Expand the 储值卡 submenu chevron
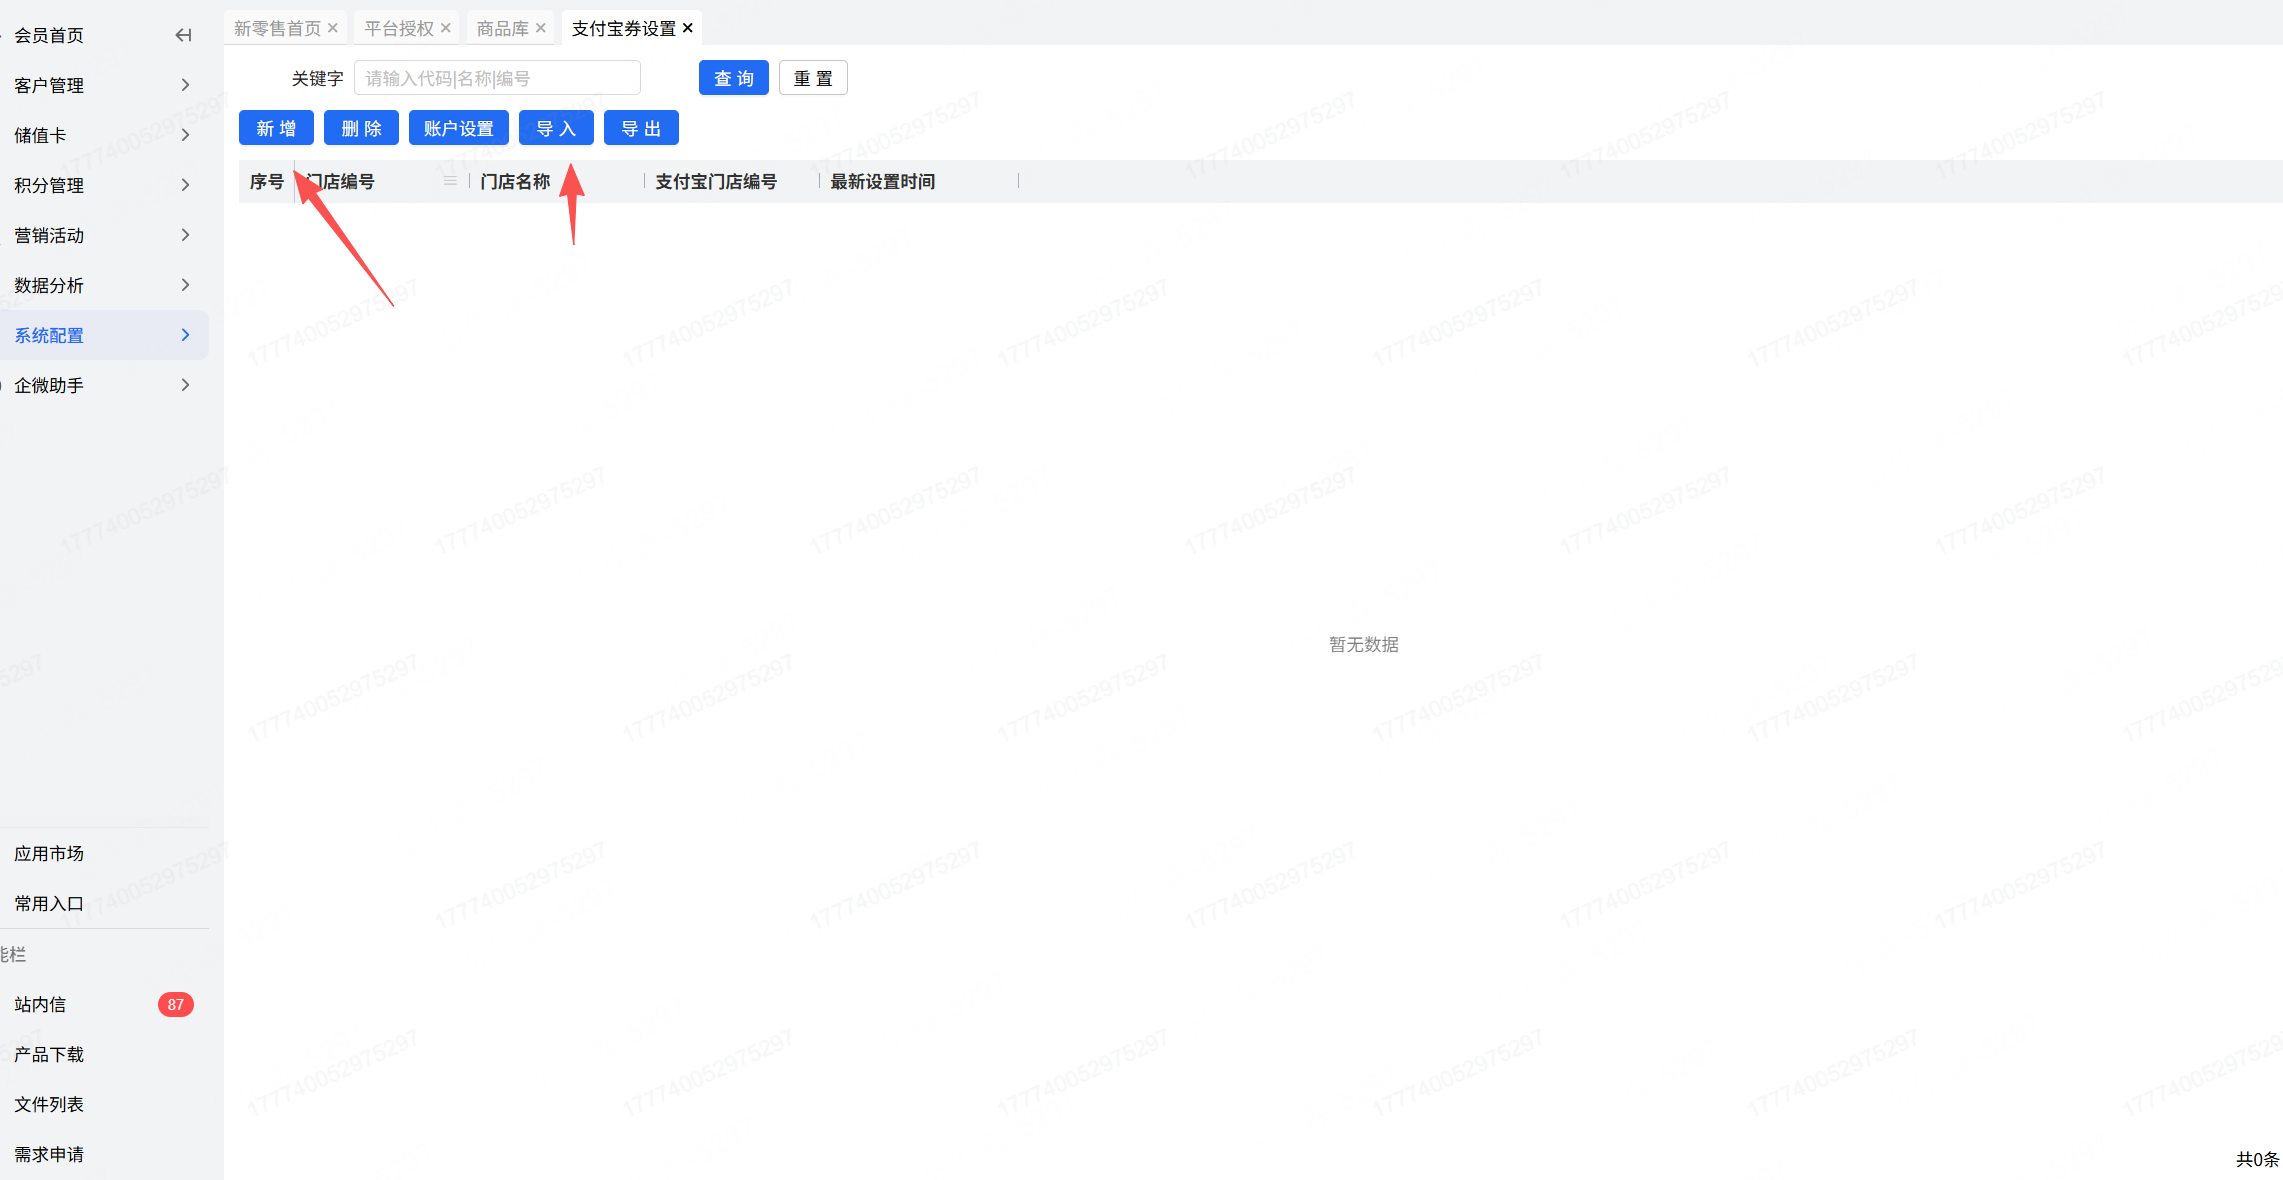The width and height of the screenshot is (2283, 1180). pos(185,135)
